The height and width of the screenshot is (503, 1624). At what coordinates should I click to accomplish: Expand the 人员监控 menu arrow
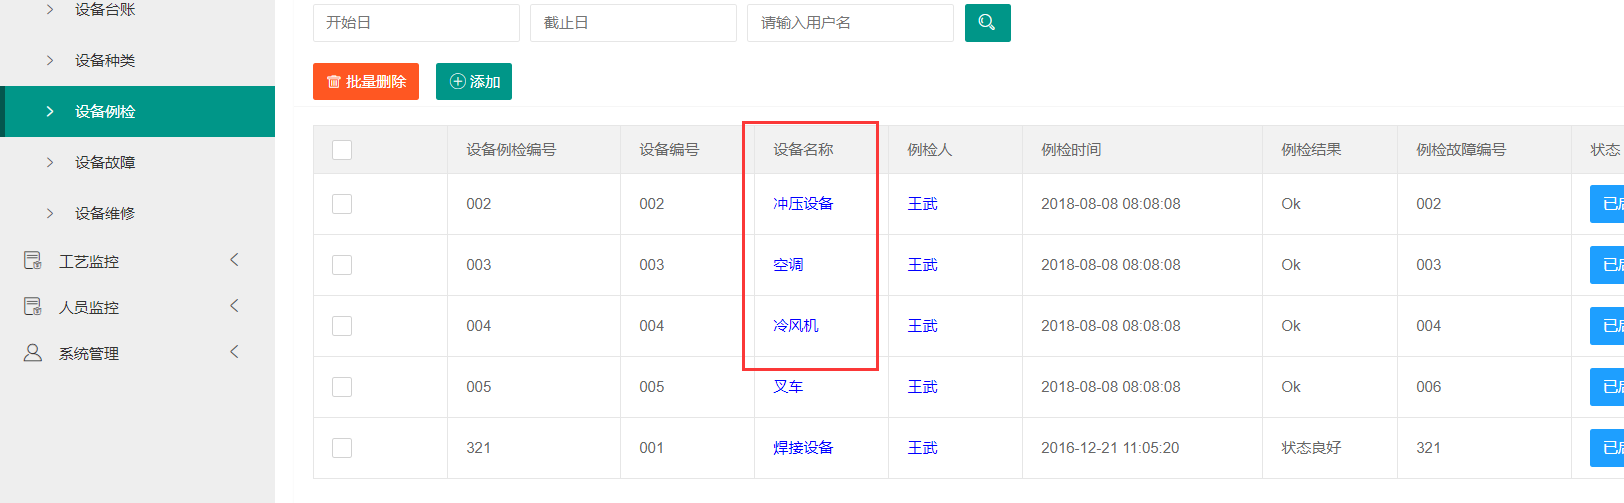pos(234,306)
